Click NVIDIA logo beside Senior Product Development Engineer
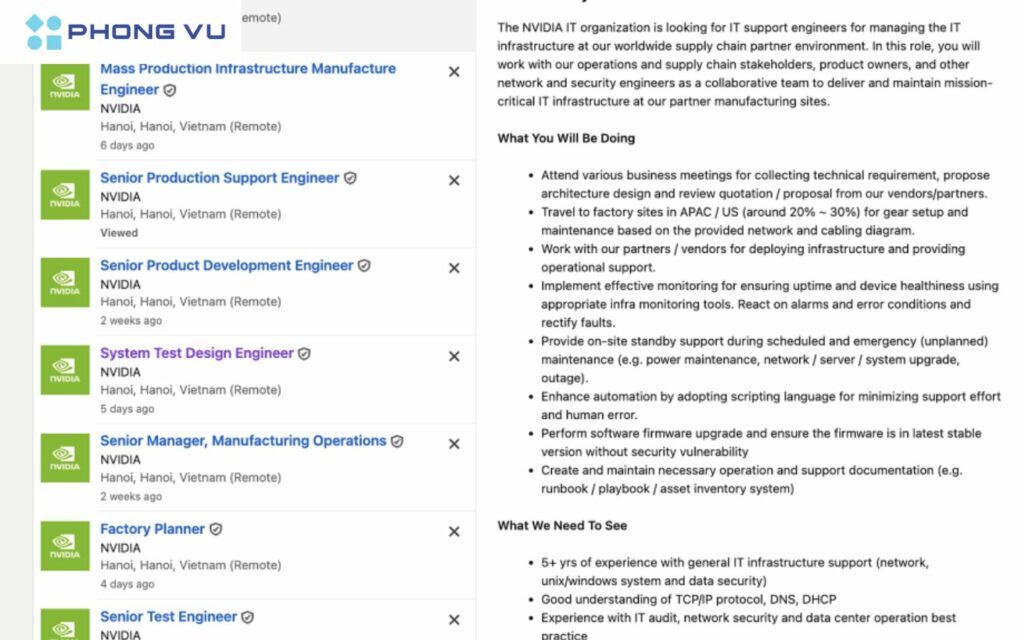1024x640 pixels. [65, 282]
